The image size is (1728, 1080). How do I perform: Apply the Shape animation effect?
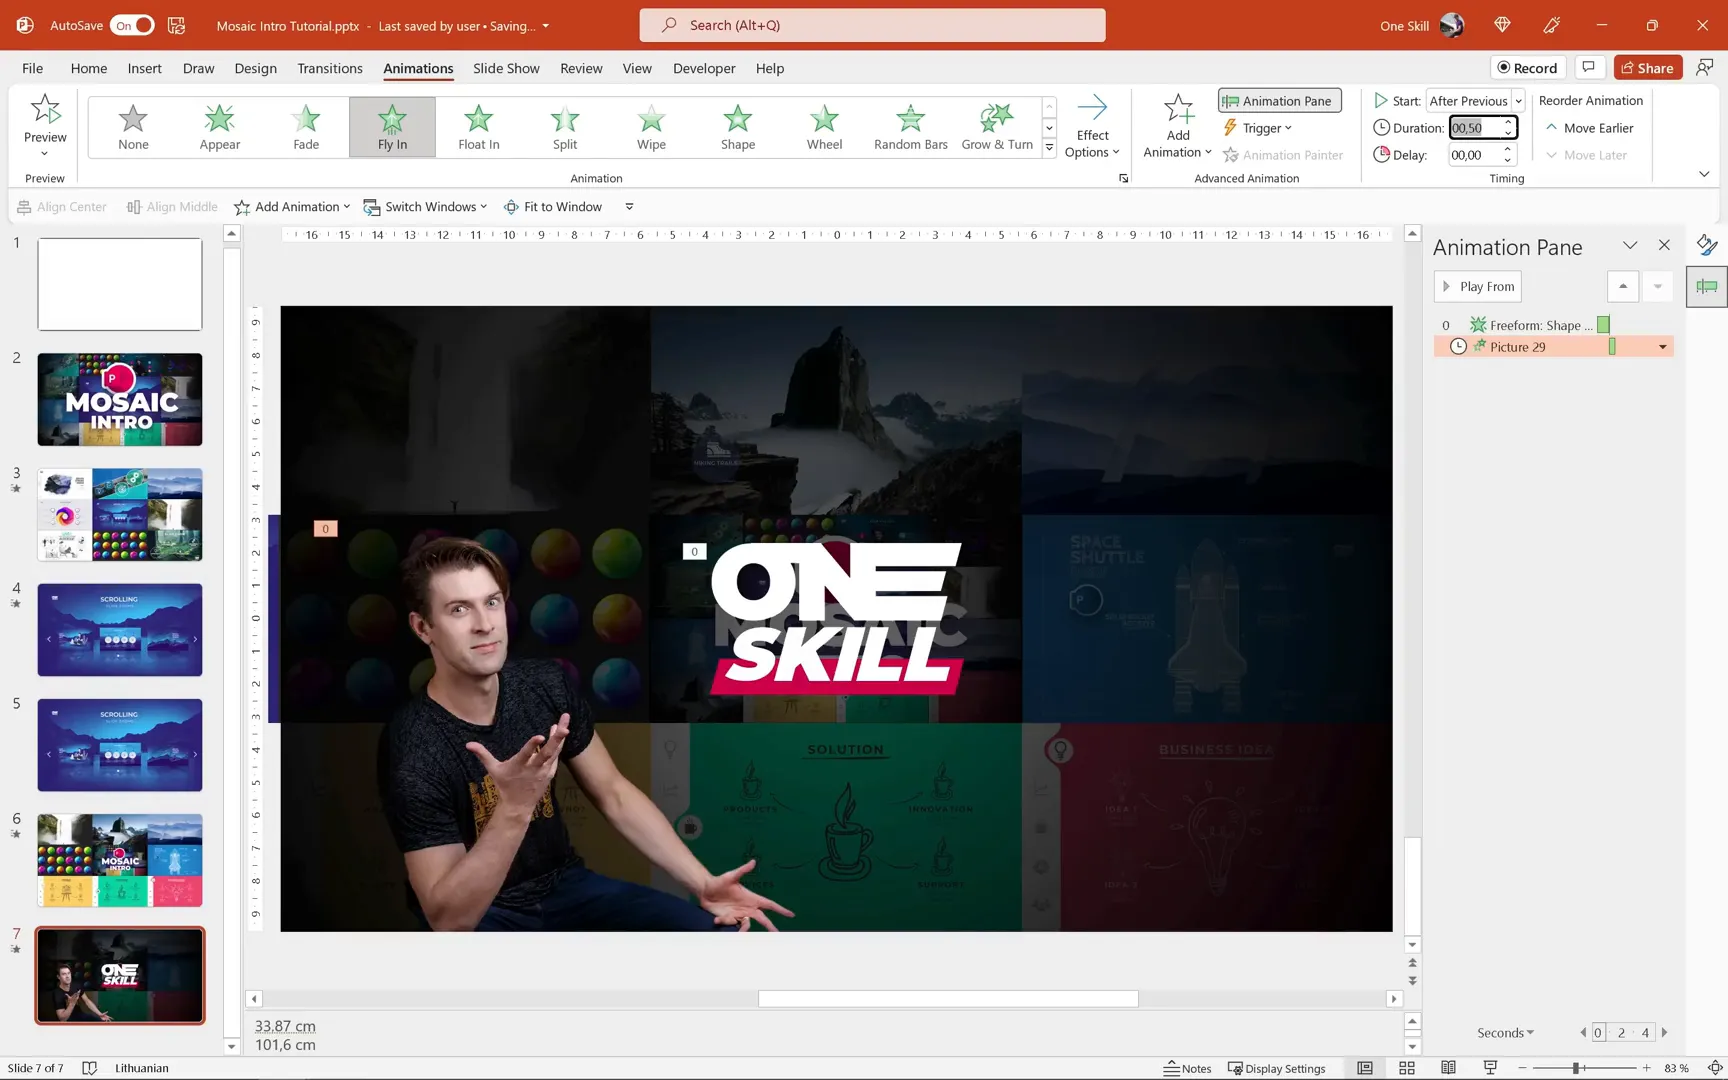[738, 127]
